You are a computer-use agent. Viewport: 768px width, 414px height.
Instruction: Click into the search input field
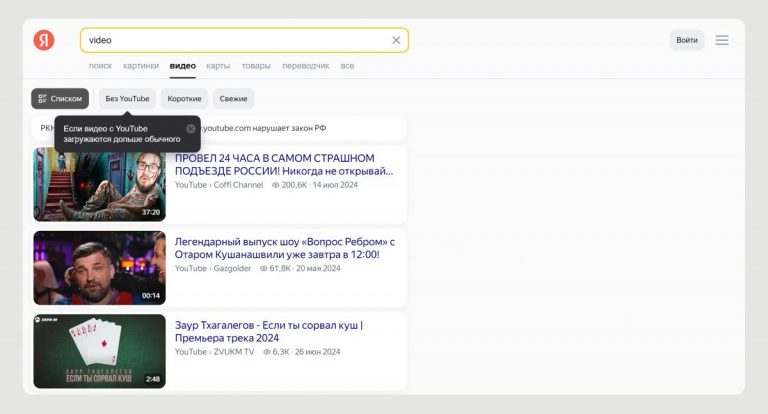(x=230, y=40)
